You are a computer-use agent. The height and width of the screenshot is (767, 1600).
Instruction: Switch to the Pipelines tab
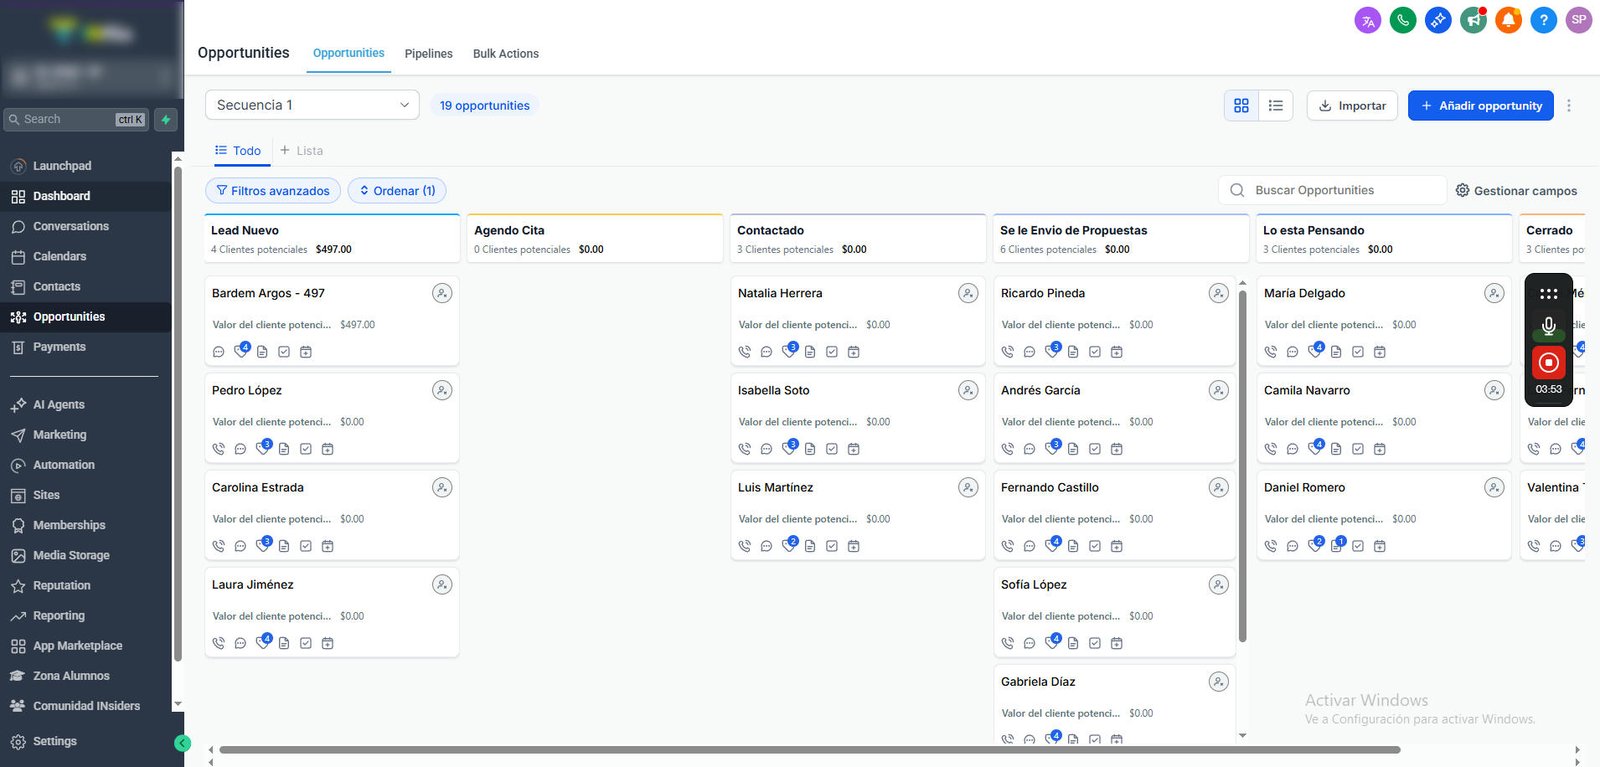pos(428,54)
